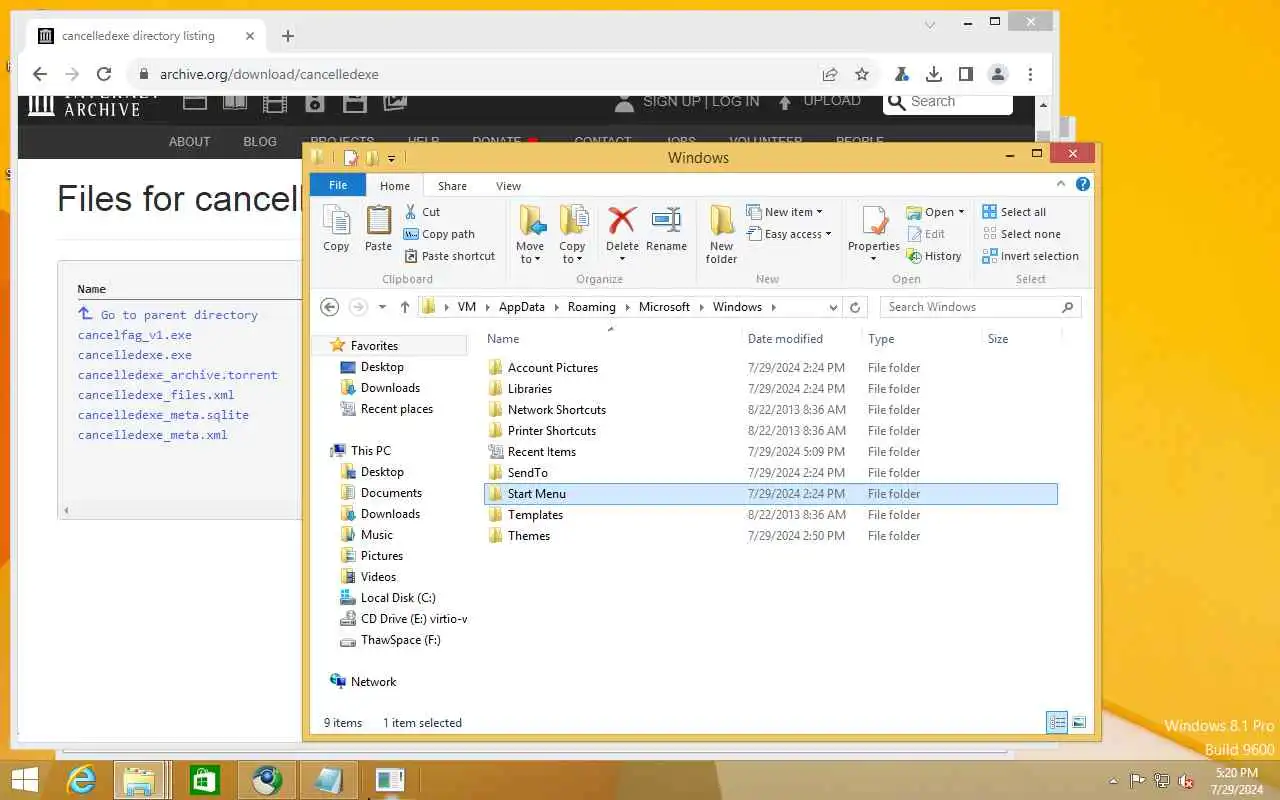Viewport: 1280px width, 800px height.
Task: Click the Explorer Help question mark icon
Action: (1083, 185)
